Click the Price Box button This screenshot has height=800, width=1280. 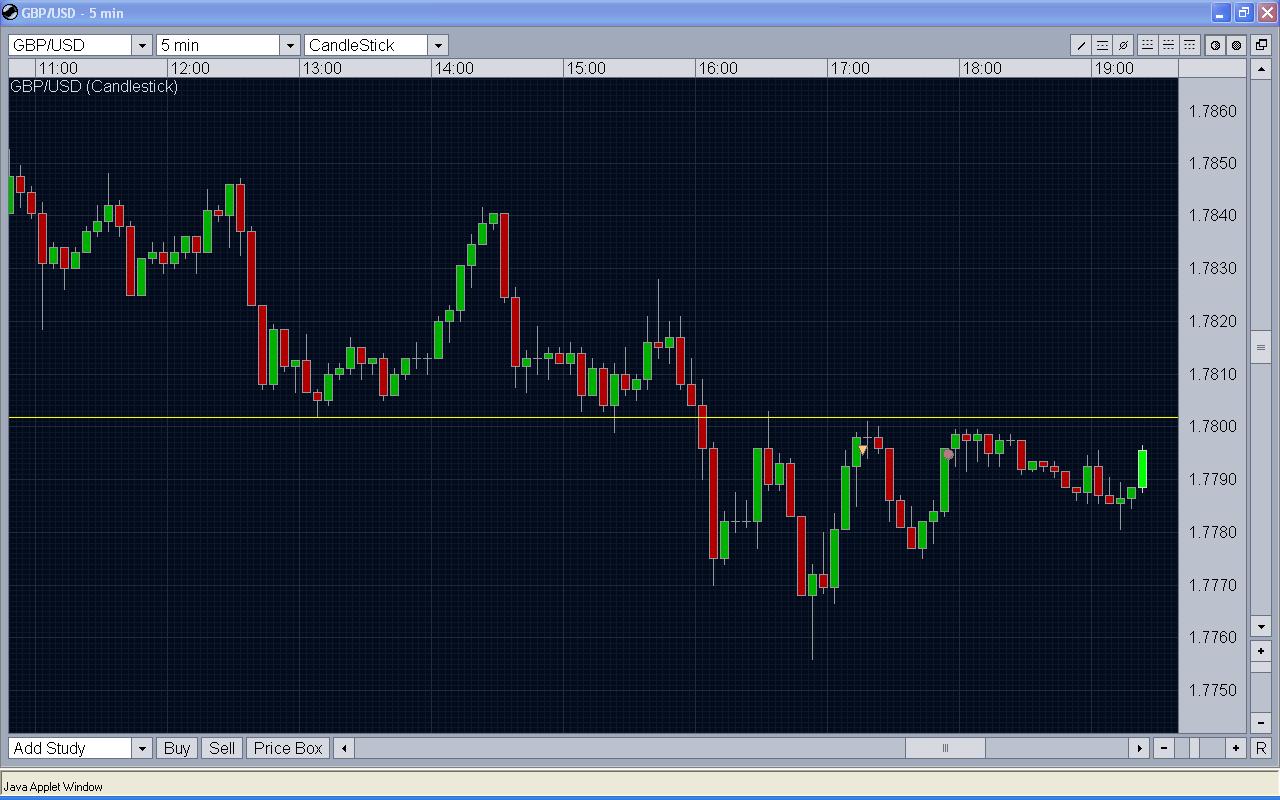288,748
